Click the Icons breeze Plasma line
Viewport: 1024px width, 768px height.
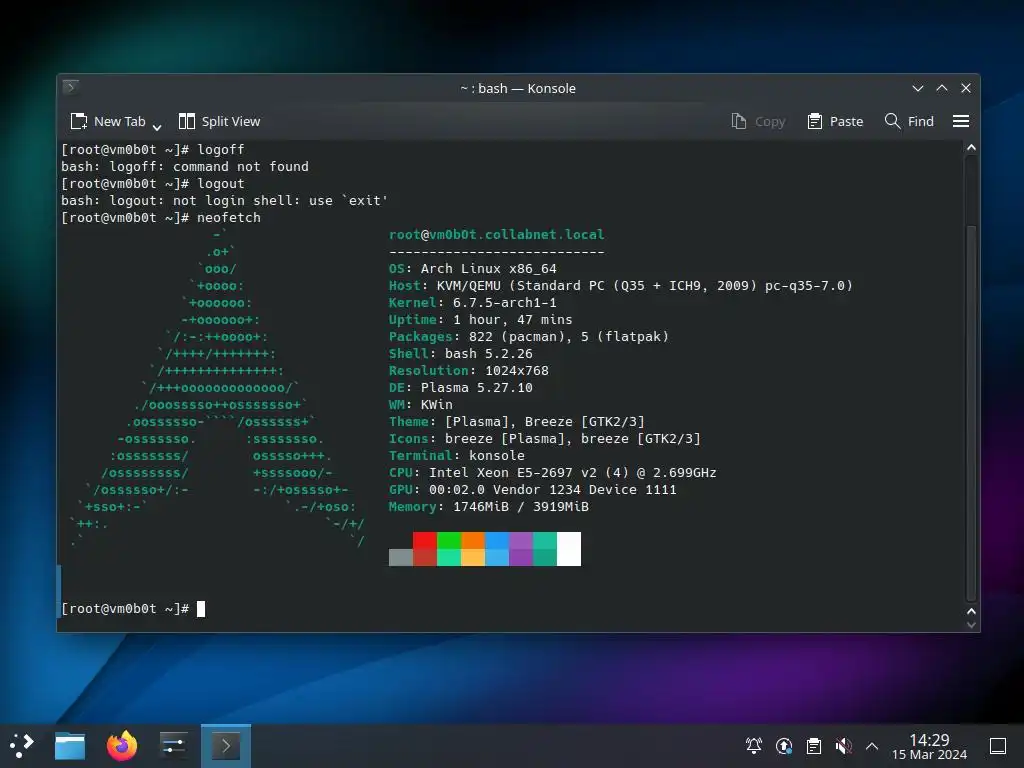[545, 438]
